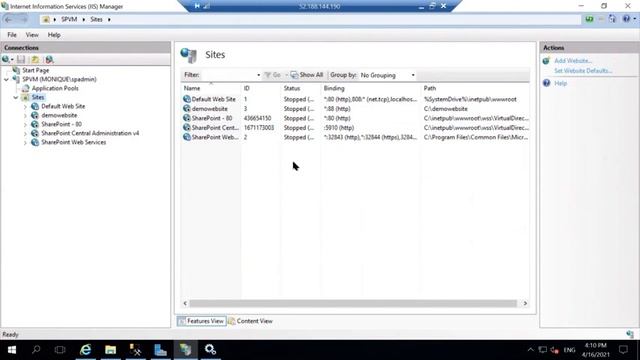Image resolution: width=640 pixels, height=360 pixels.
Task: Click the Delete Connection icon in Connections toolbar
Action: 49,60
